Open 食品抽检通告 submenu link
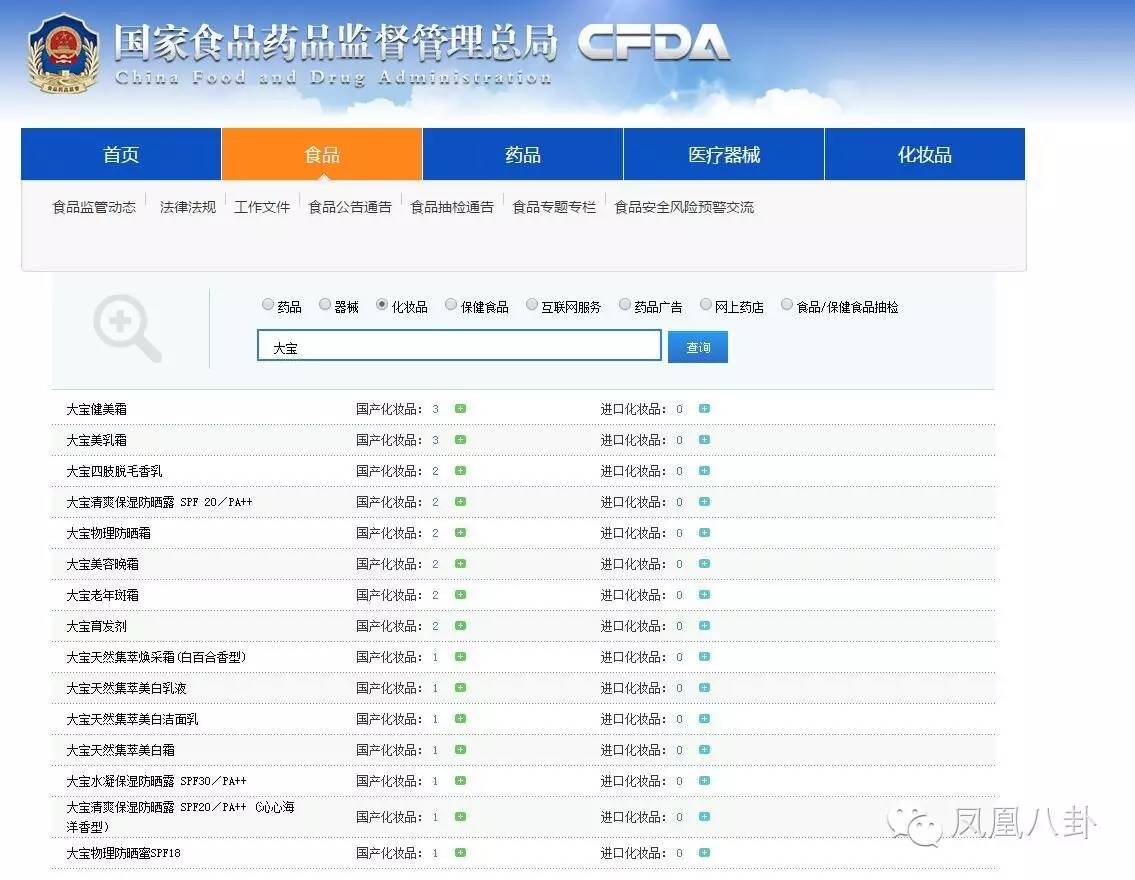Viewport: 1135px width, 880px height. click(x=452, y=207)
